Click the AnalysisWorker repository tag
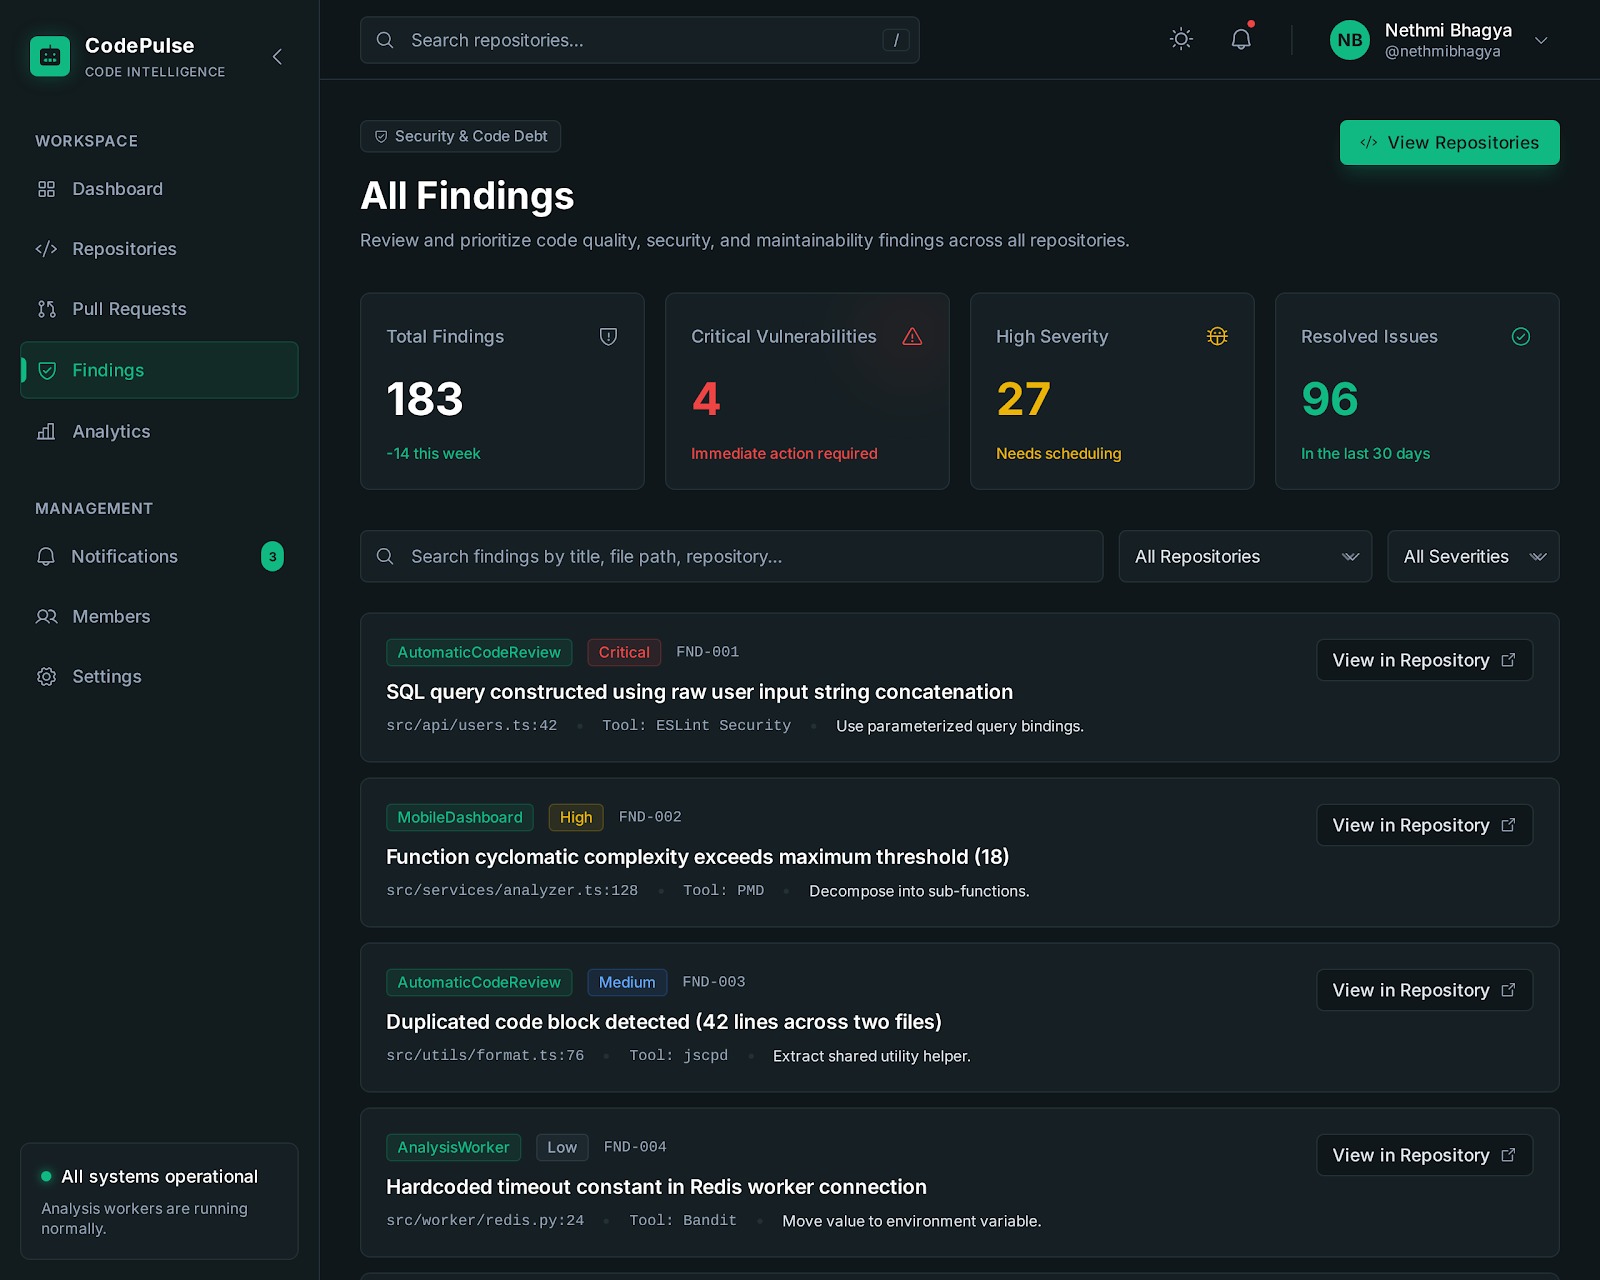This screenshot has width=1600, height=1280. (x=453, y=1147)
